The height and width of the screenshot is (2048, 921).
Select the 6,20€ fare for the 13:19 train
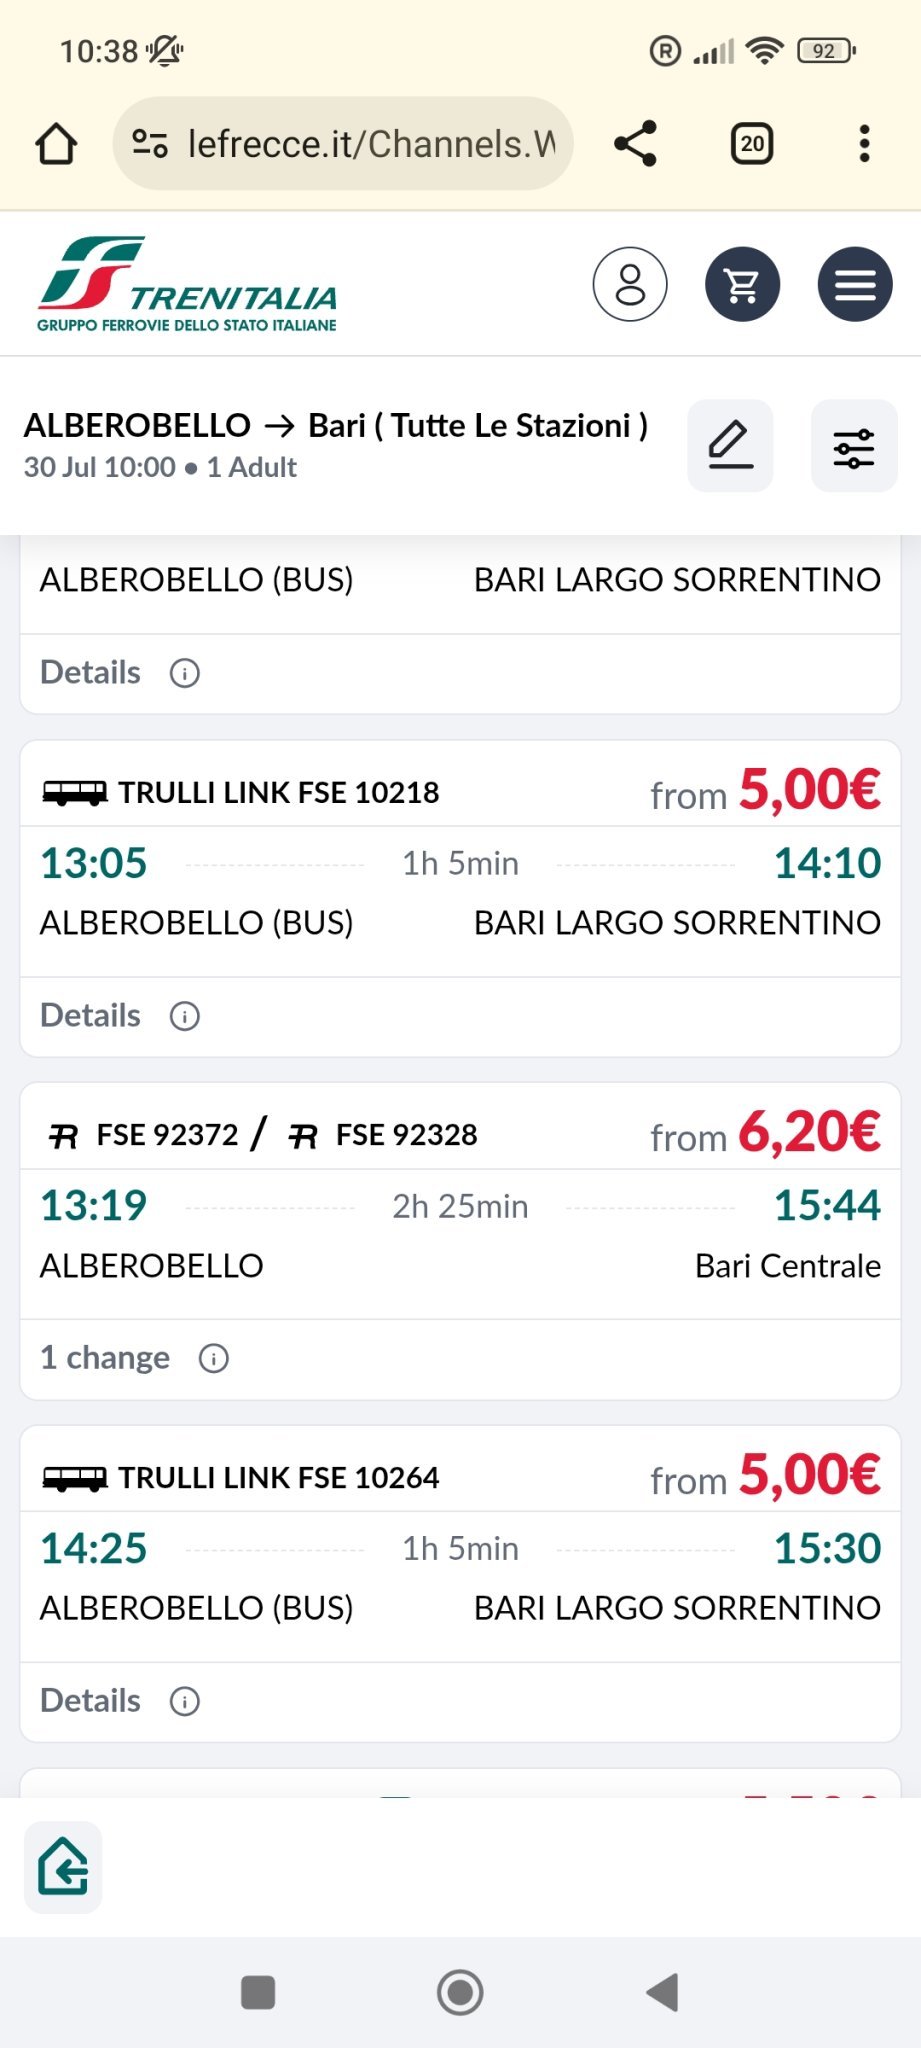pos(808,1133)
